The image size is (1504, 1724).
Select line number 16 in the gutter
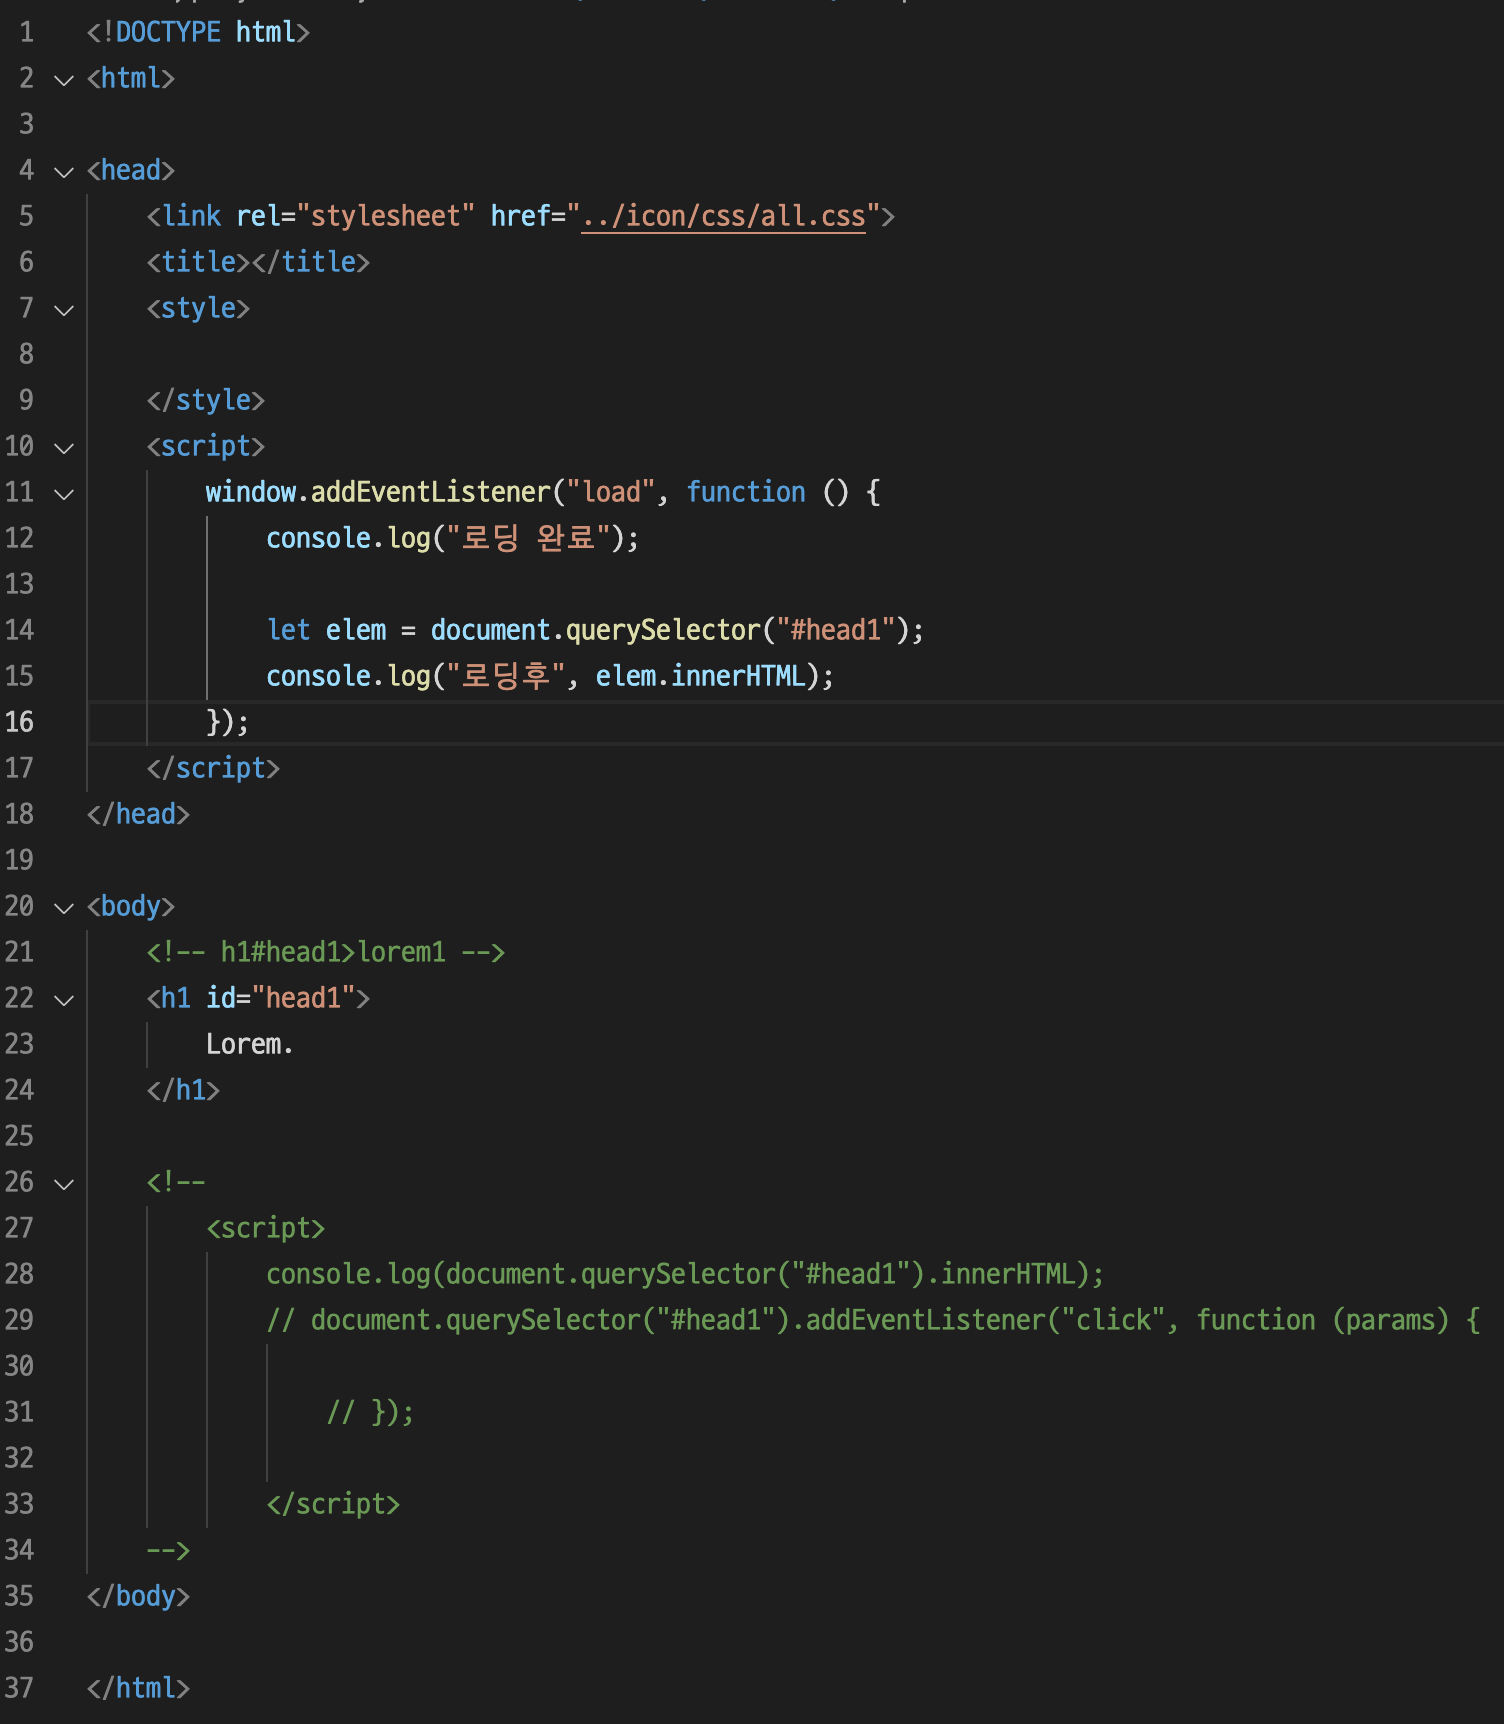point(19,722)
